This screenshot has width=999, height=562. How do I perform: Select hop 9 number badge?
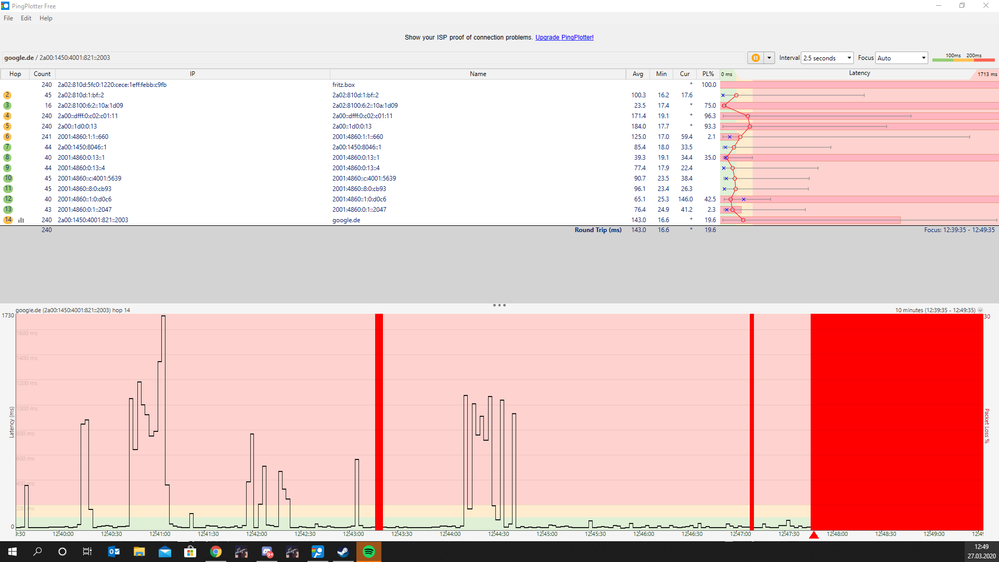click(x=8, y=168)
